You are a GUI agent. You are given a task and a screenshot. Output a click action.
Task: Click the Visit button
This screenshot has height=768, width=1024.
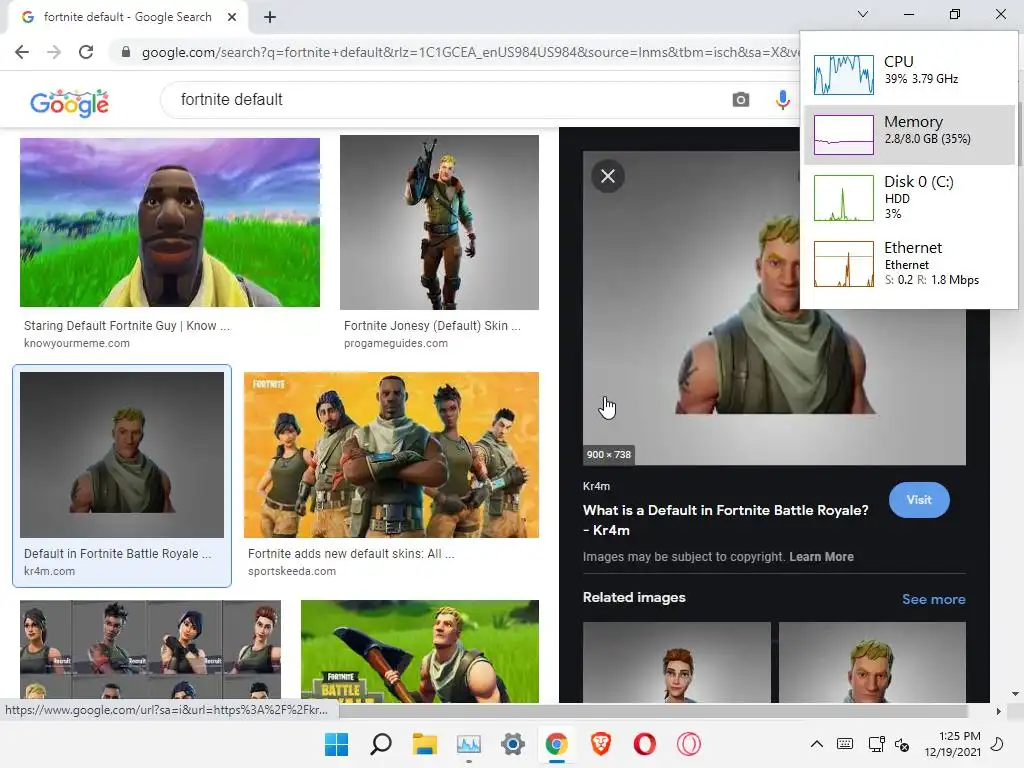coord(919,500)
